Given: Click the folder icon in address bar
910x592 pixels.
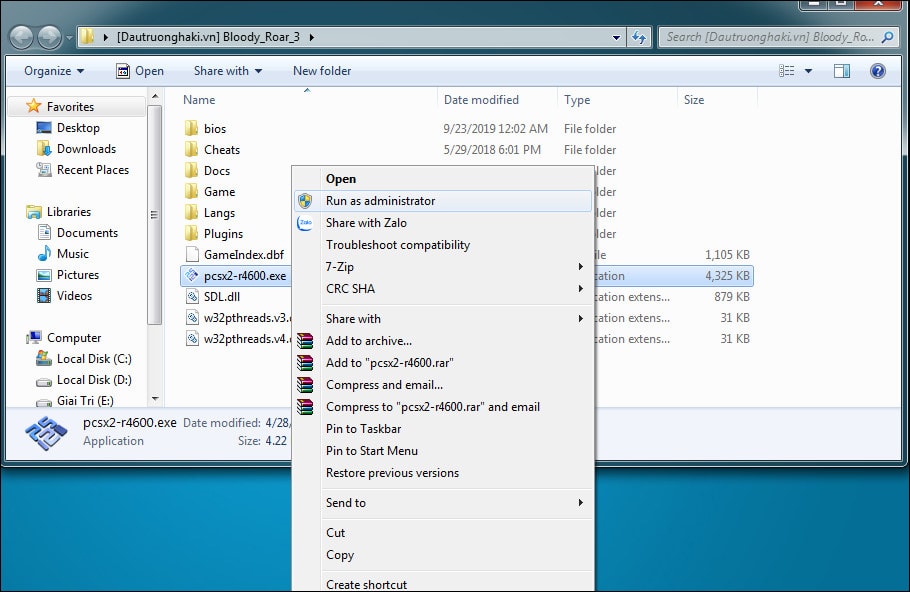Looking at the screenshot, I should pos(87,37).
